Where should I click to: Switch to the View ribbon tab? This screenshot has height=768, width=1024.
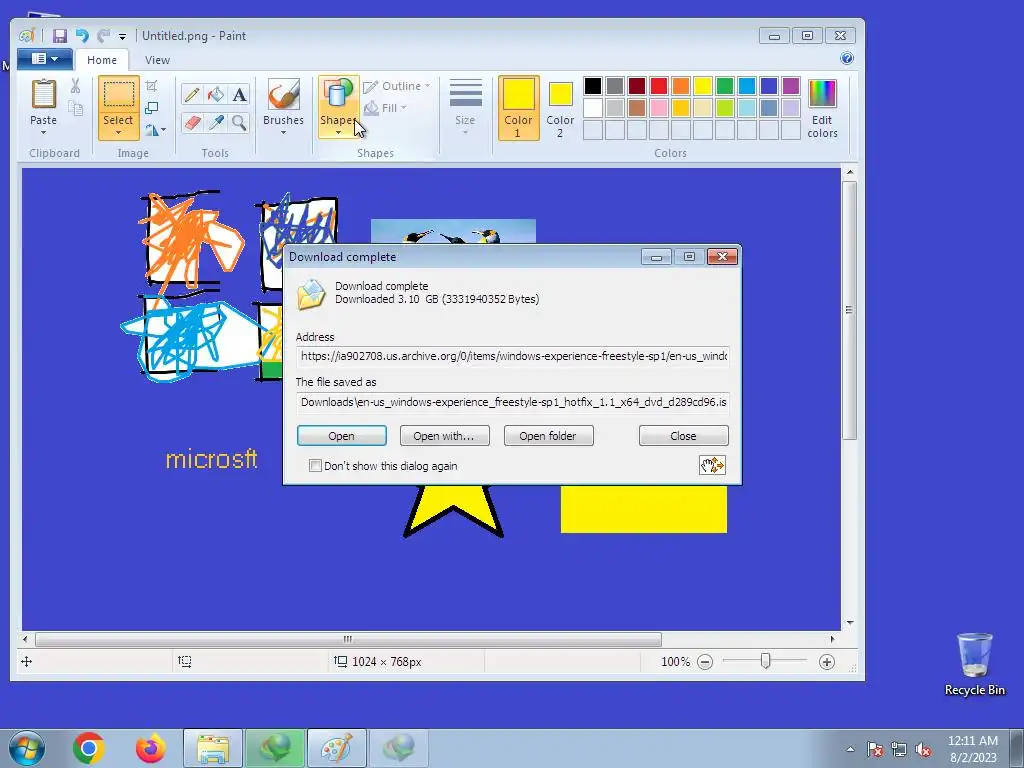point(157,59)
